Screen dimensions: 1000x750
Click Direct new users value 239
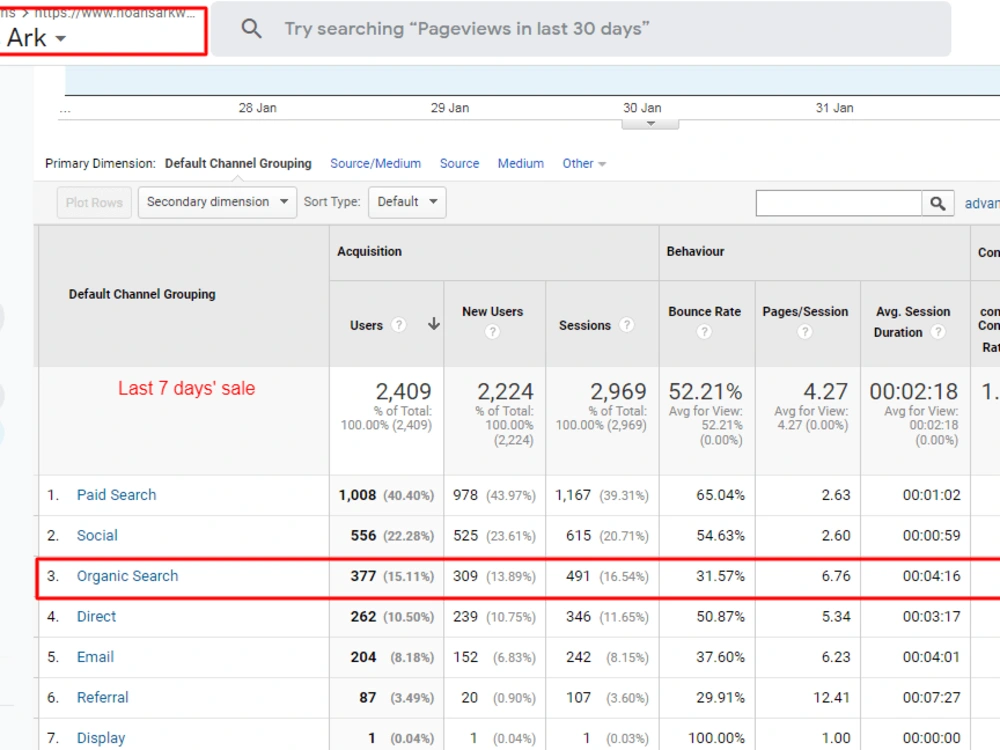466,616
